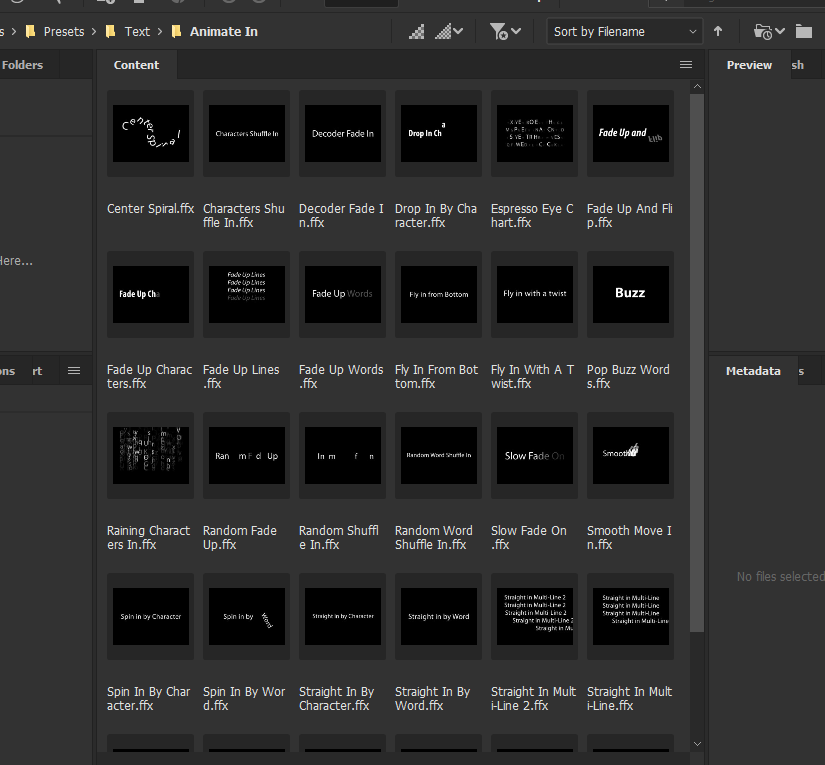The height and width of the screenshot is (765, 825).
Task: Create a new folder with folder icon
Action: click(x=803, y=32)
